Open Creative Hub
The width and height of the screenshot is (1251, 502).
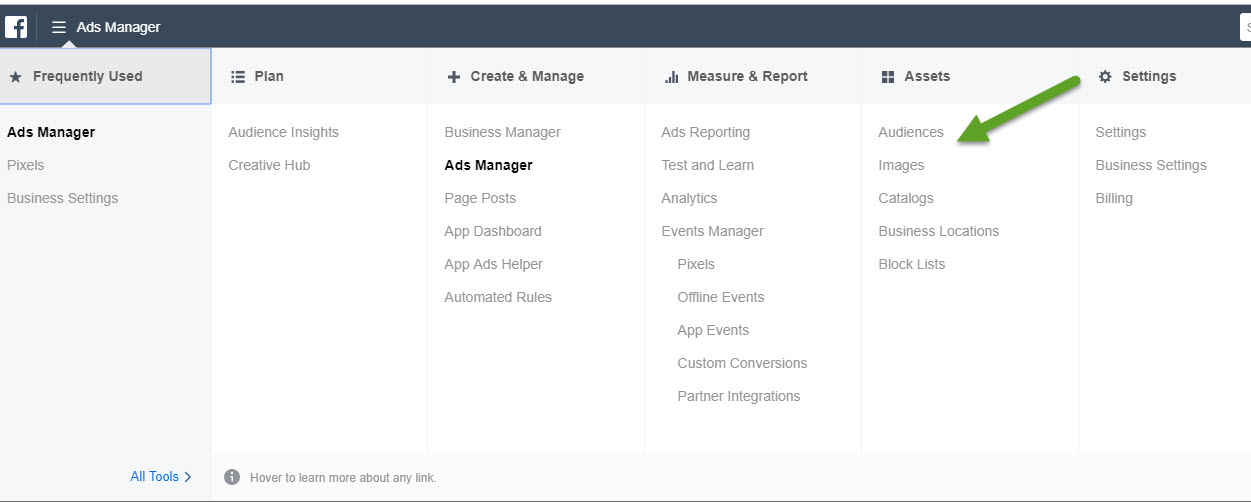click(269, 165)
